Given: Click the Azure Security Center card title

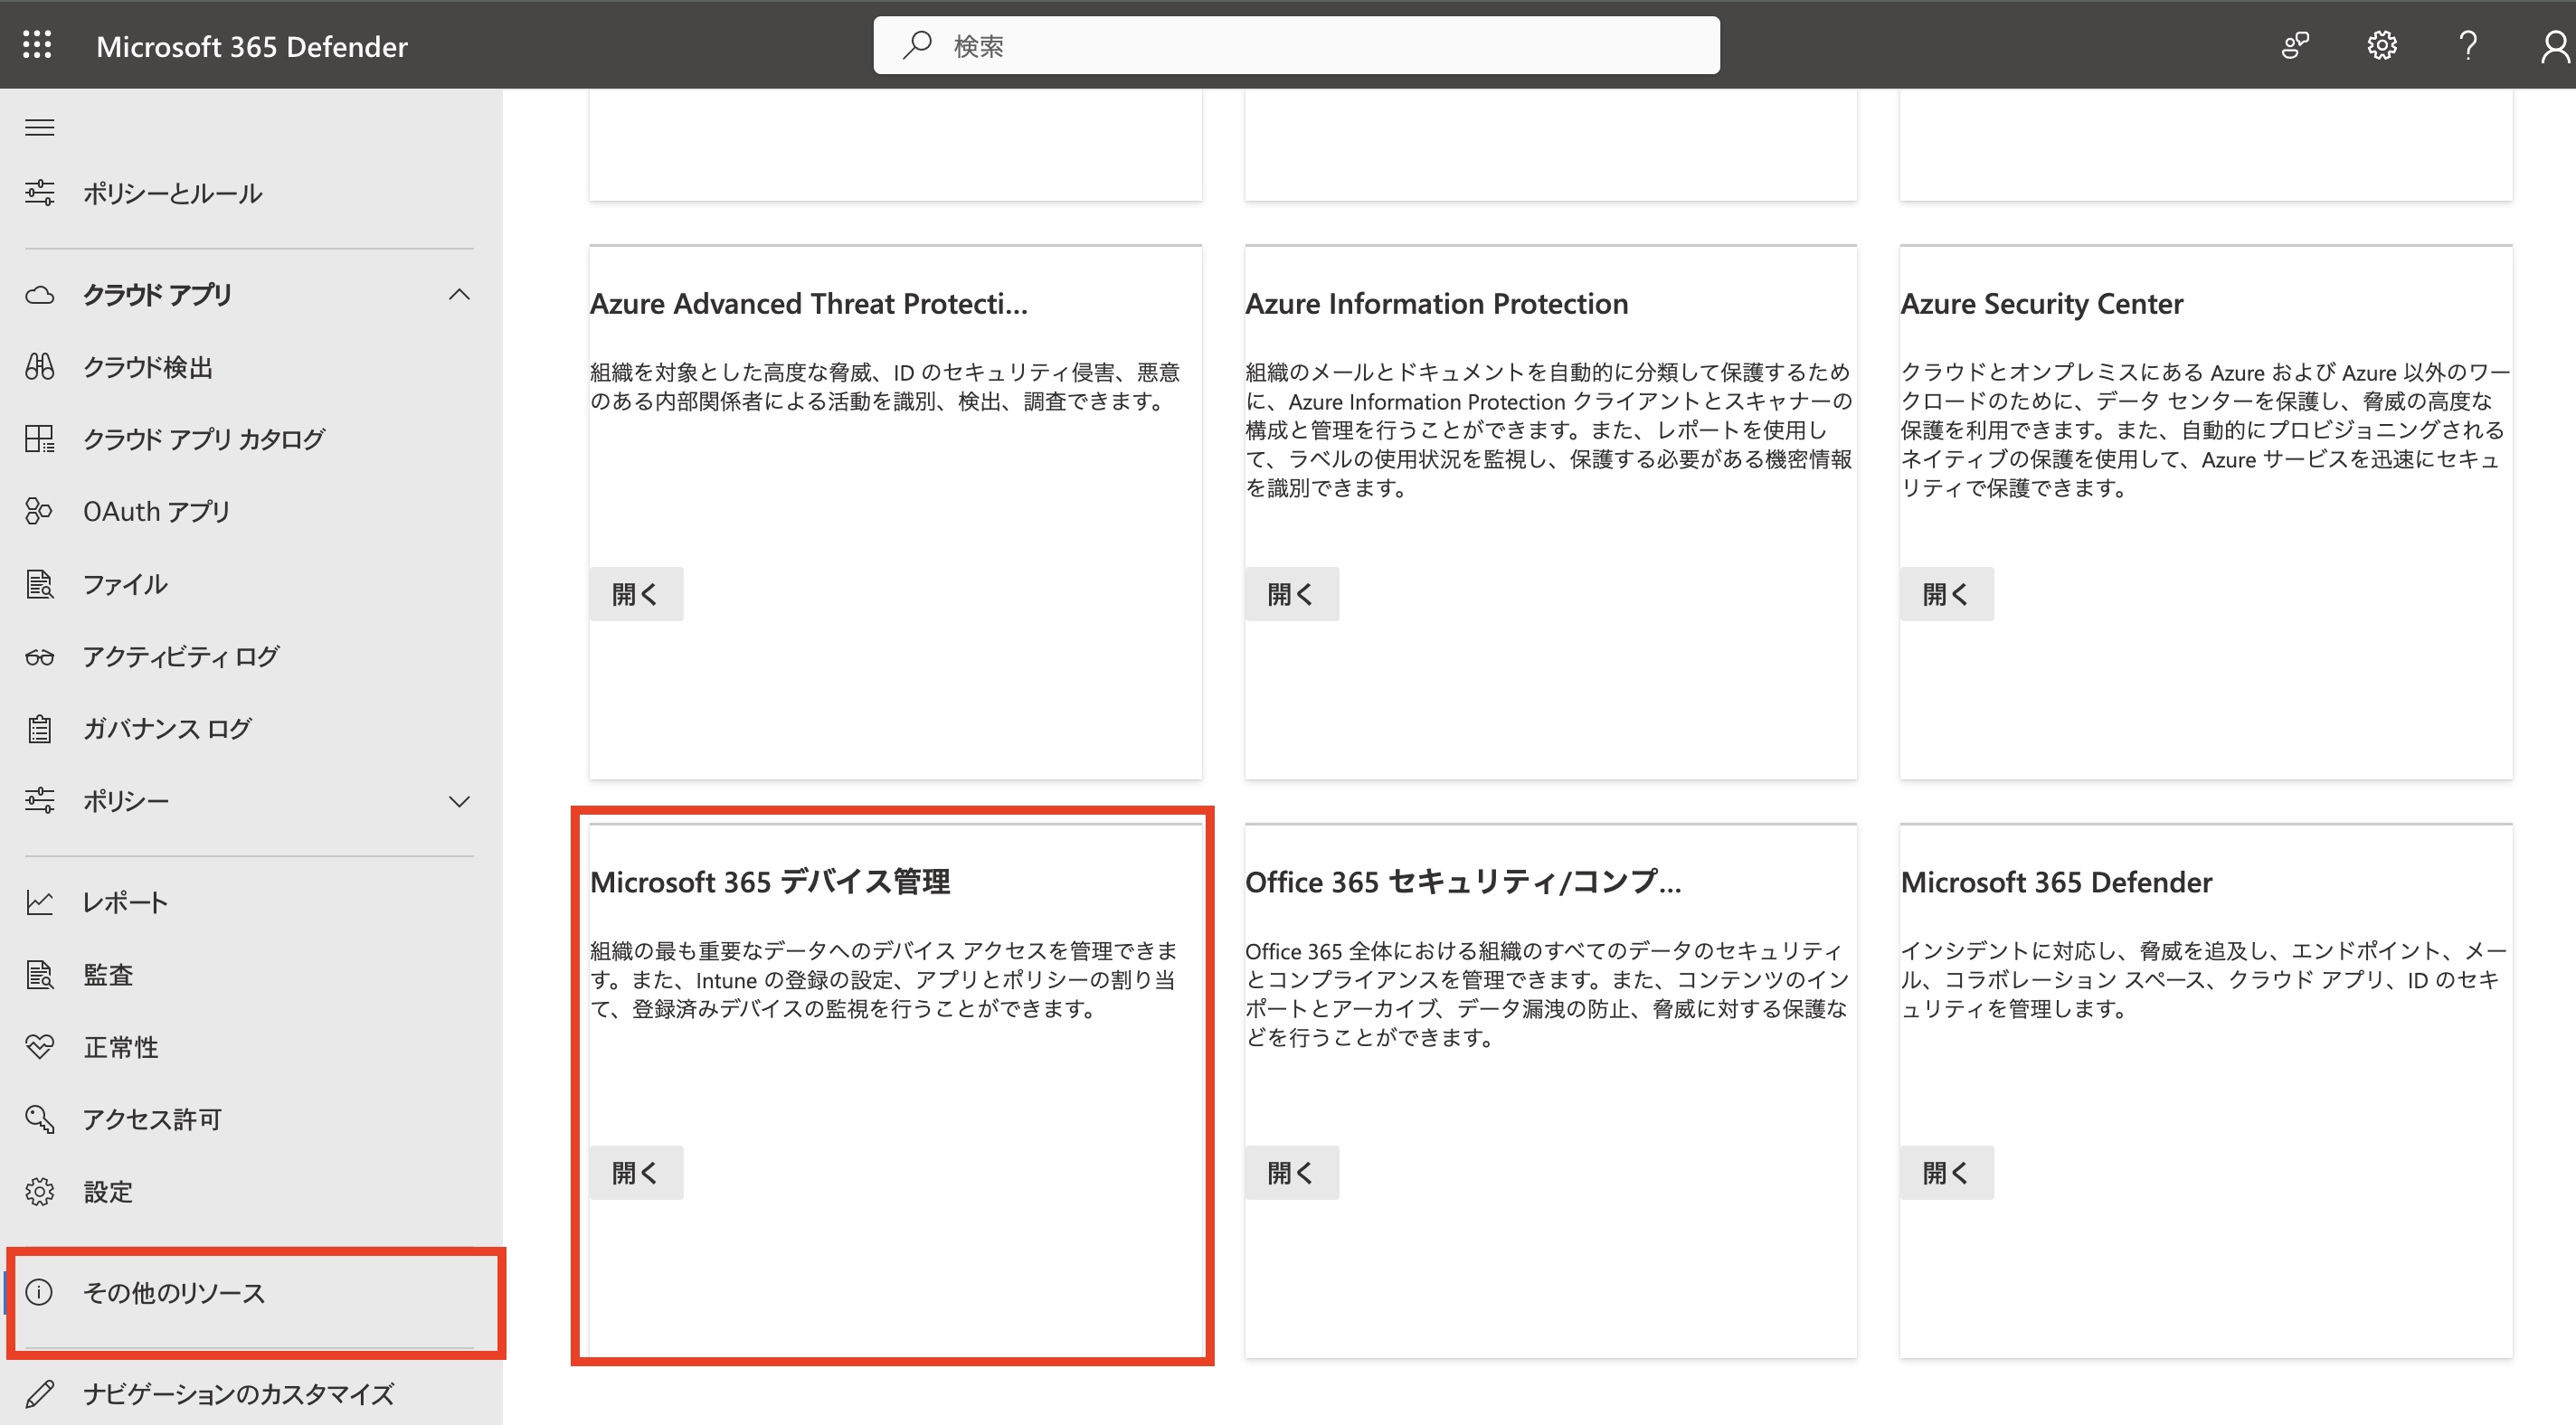Looking at the screenshot, I should pyautogui.click(x=2041, y=303).
